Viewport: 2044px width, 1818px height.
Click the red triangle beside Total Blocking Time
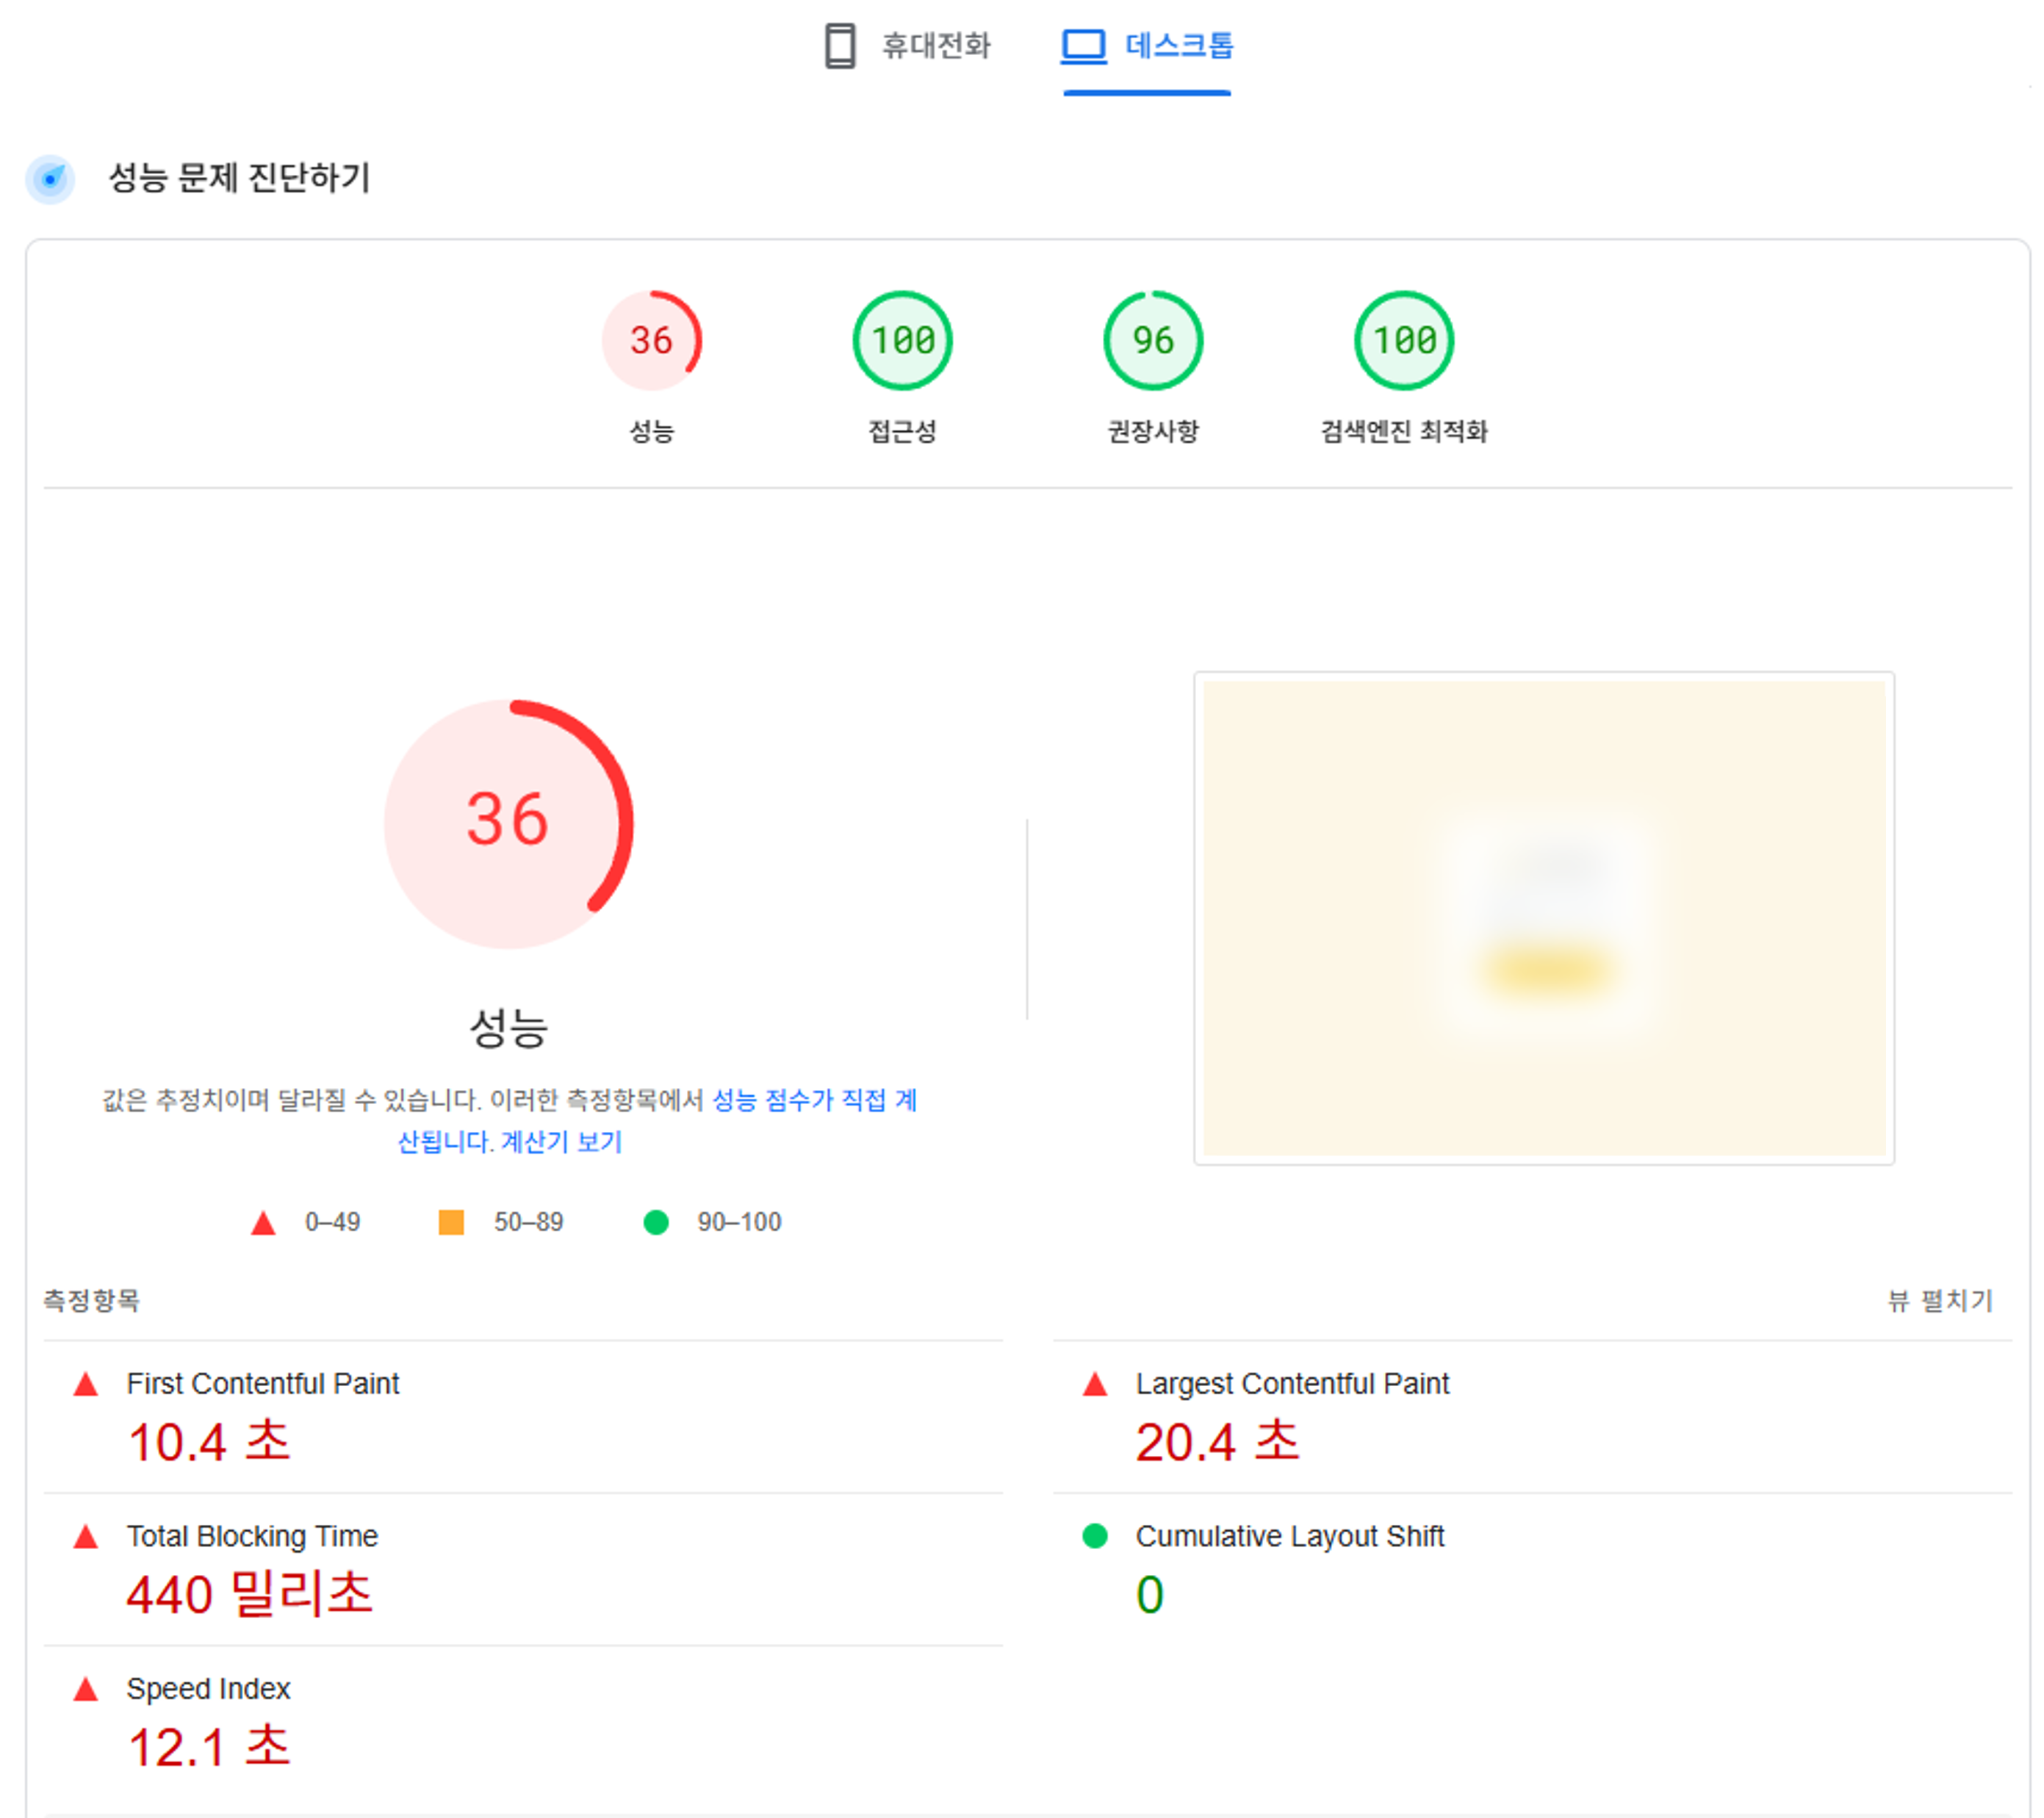[x=86, y=1536]
